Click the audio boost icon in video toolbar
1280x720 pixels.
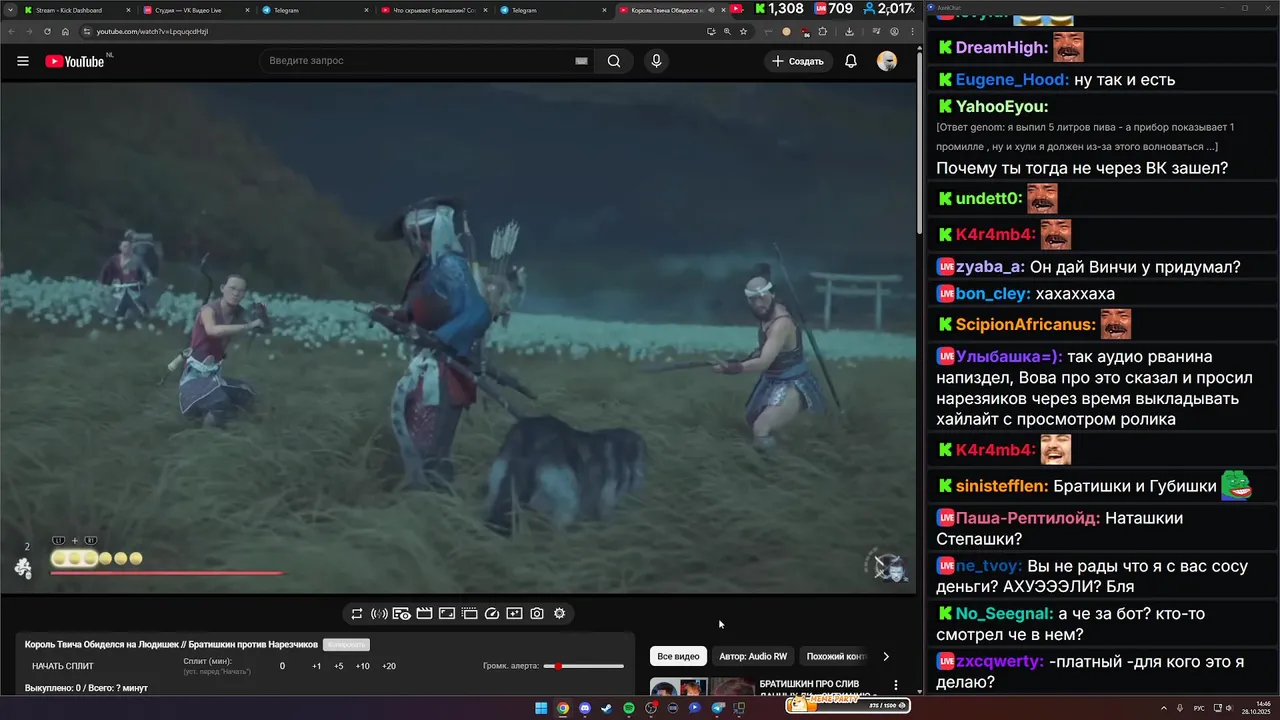point(379,613)
